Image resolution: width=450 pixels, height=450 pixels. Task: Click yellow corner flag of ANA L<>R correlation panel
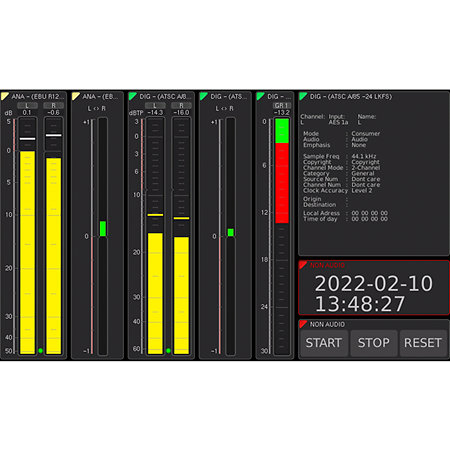pos(75,96)
